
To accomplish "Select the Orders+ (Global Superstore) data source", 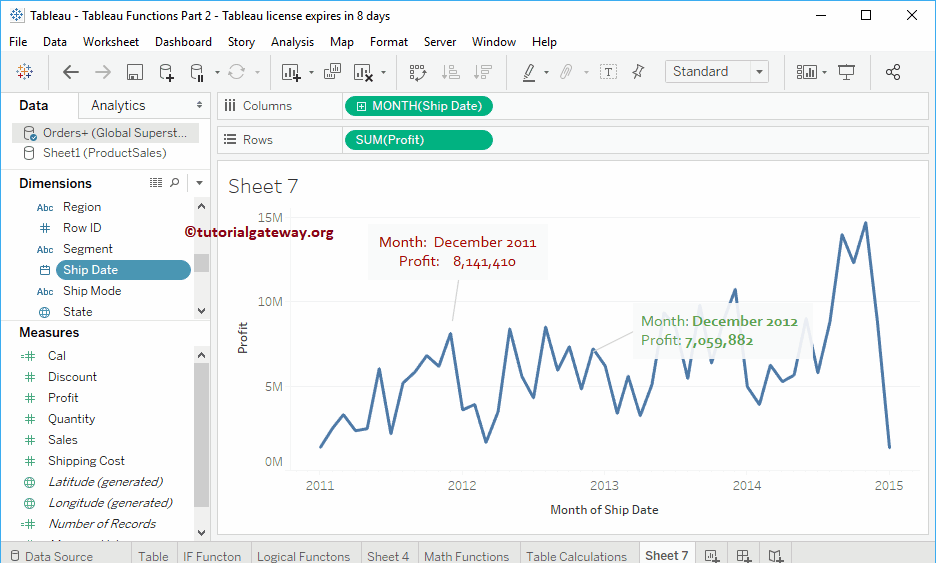I will pyautogui.click(x=106, y=133).
